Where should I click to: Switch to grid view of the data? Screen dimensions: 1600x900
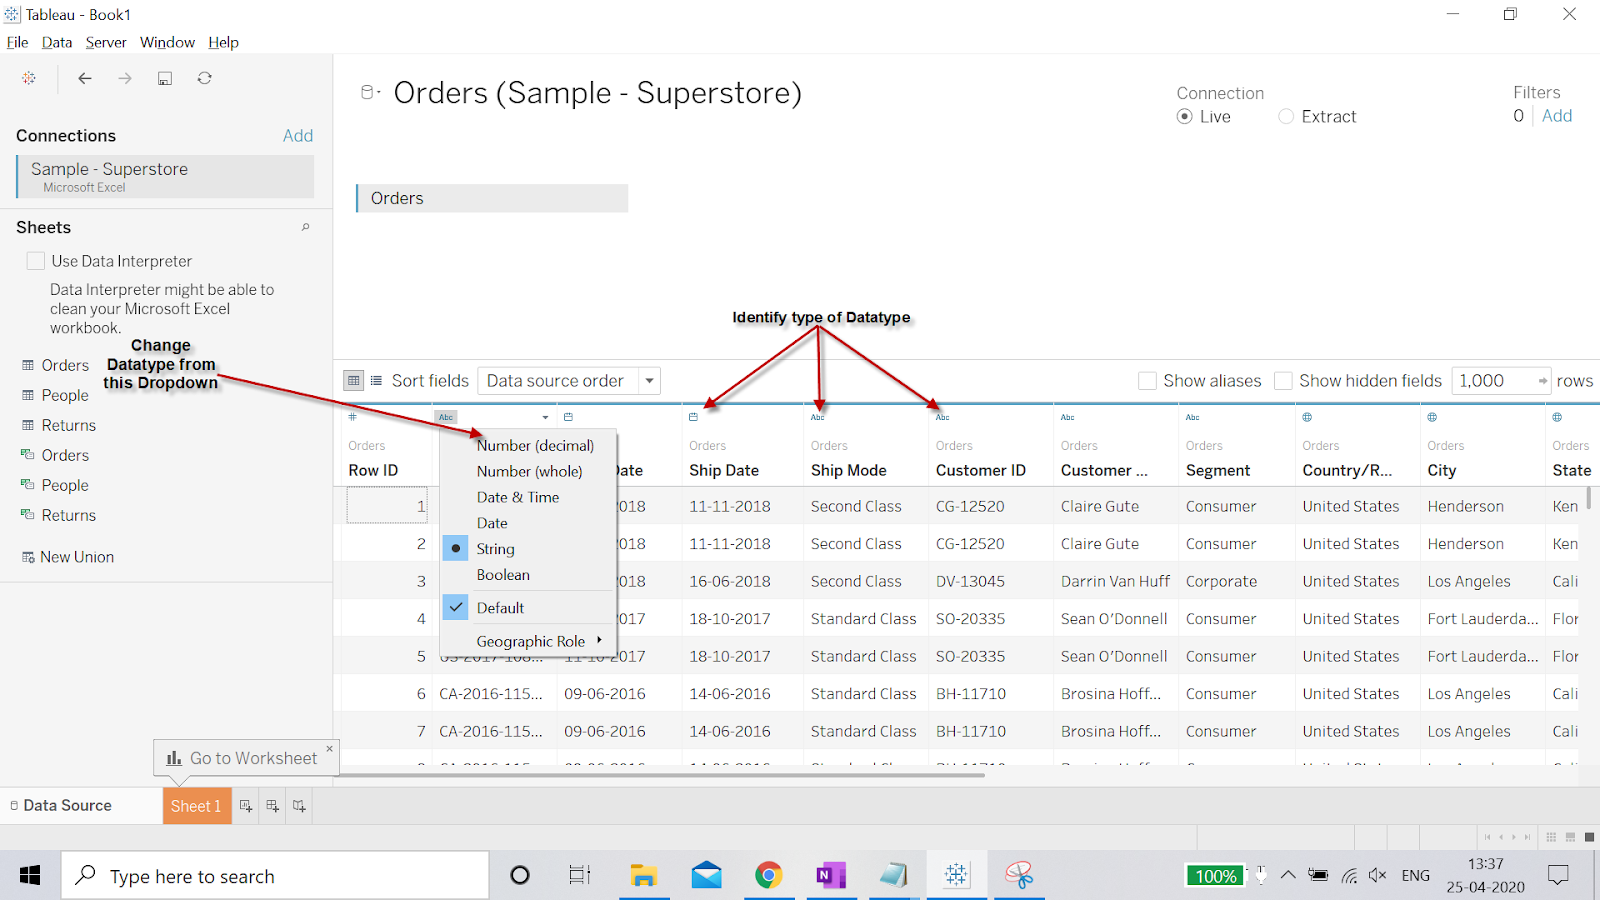pyautogui.click(x=353, y=380)
